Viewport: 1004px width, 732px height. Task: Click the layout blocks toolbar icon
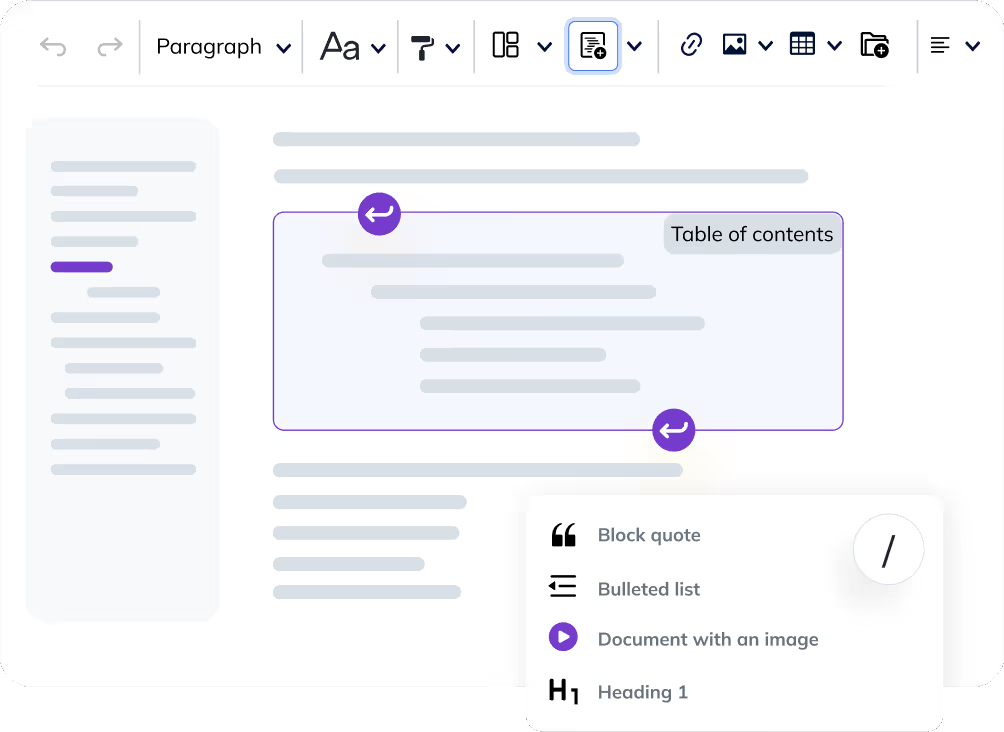(x=507, y=45)
